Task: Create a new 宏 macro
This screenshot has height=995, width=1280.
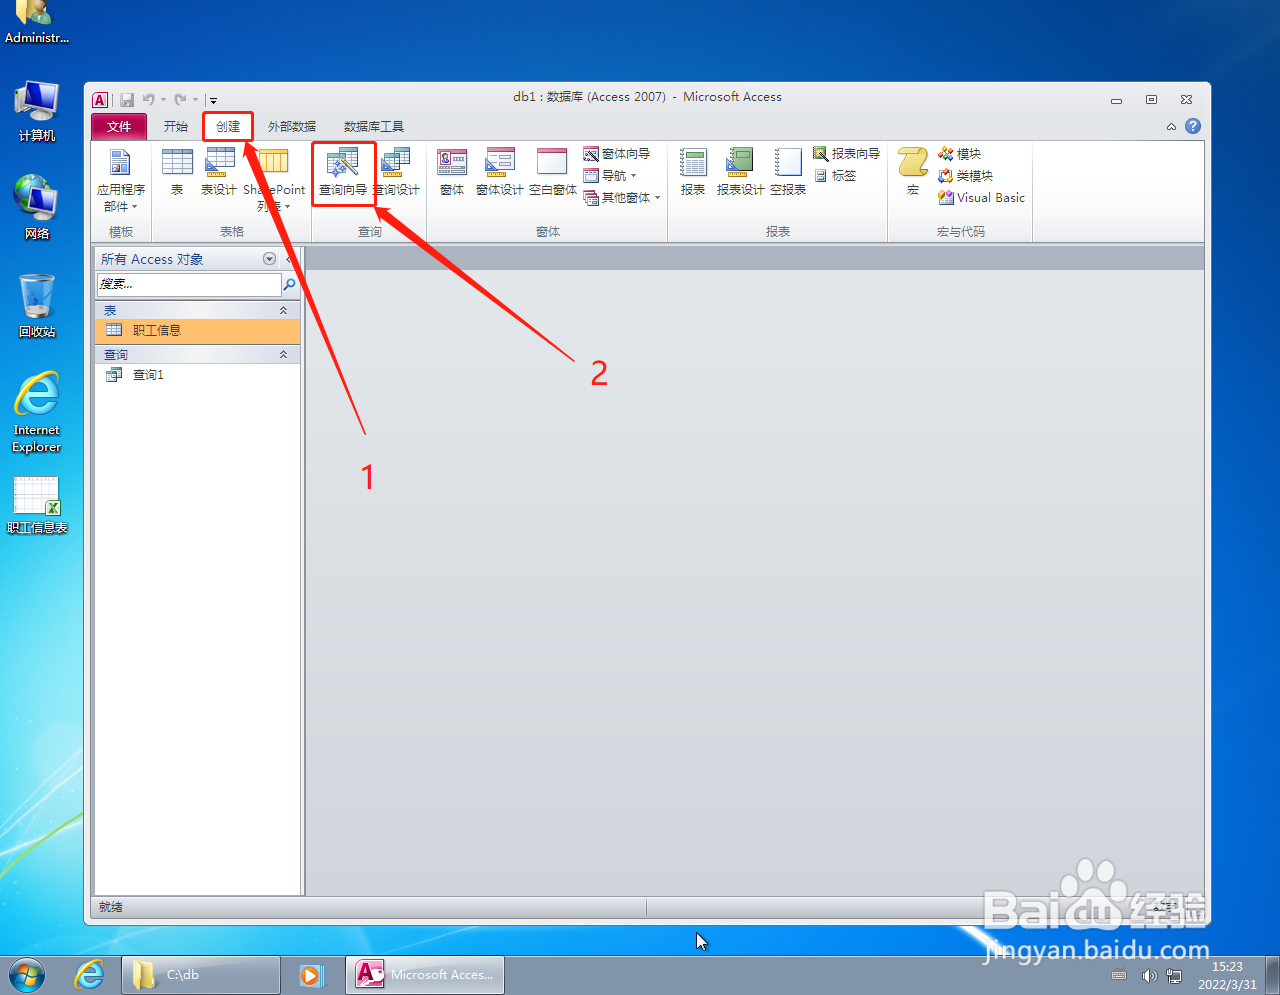Action: pyautogui.click(x=913, y=172)
